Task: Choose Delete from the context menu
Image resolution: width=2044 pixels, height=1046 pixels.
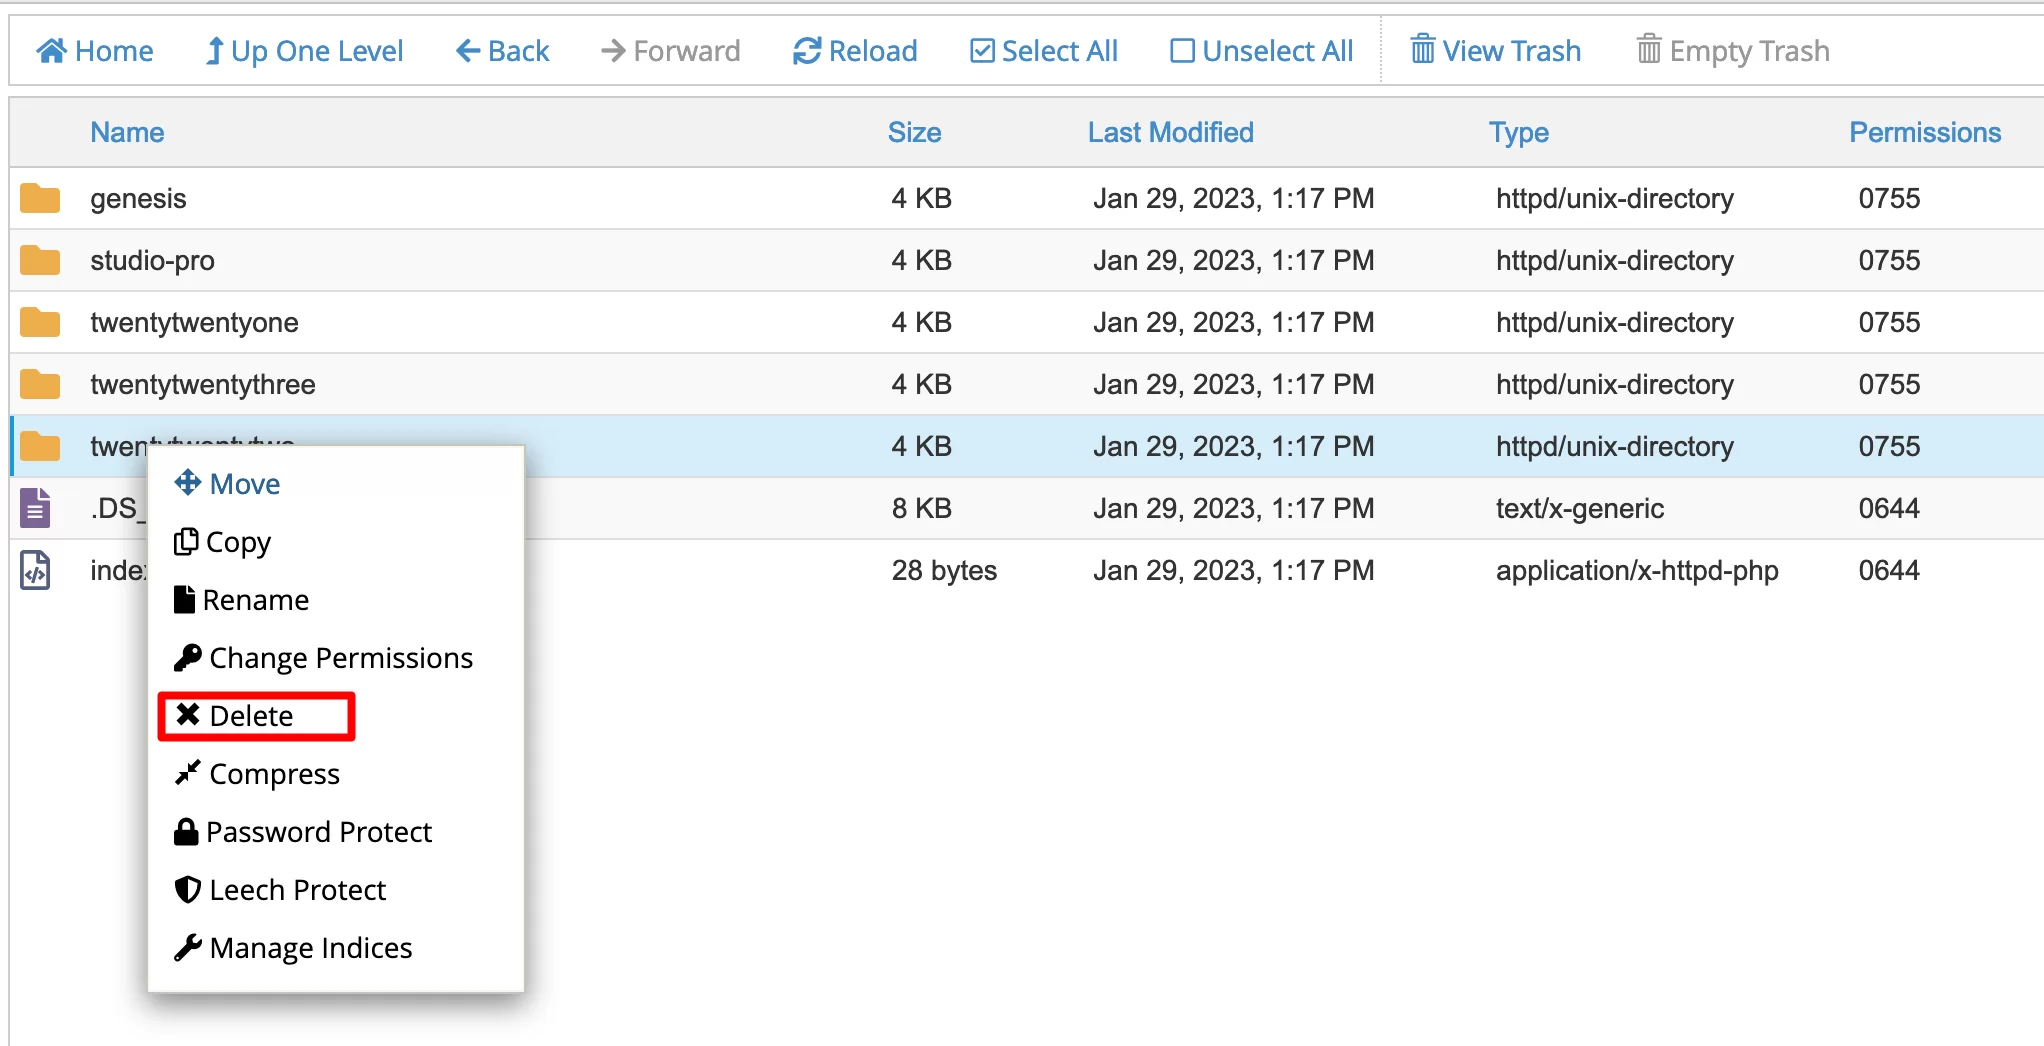Action: point(251,716)
